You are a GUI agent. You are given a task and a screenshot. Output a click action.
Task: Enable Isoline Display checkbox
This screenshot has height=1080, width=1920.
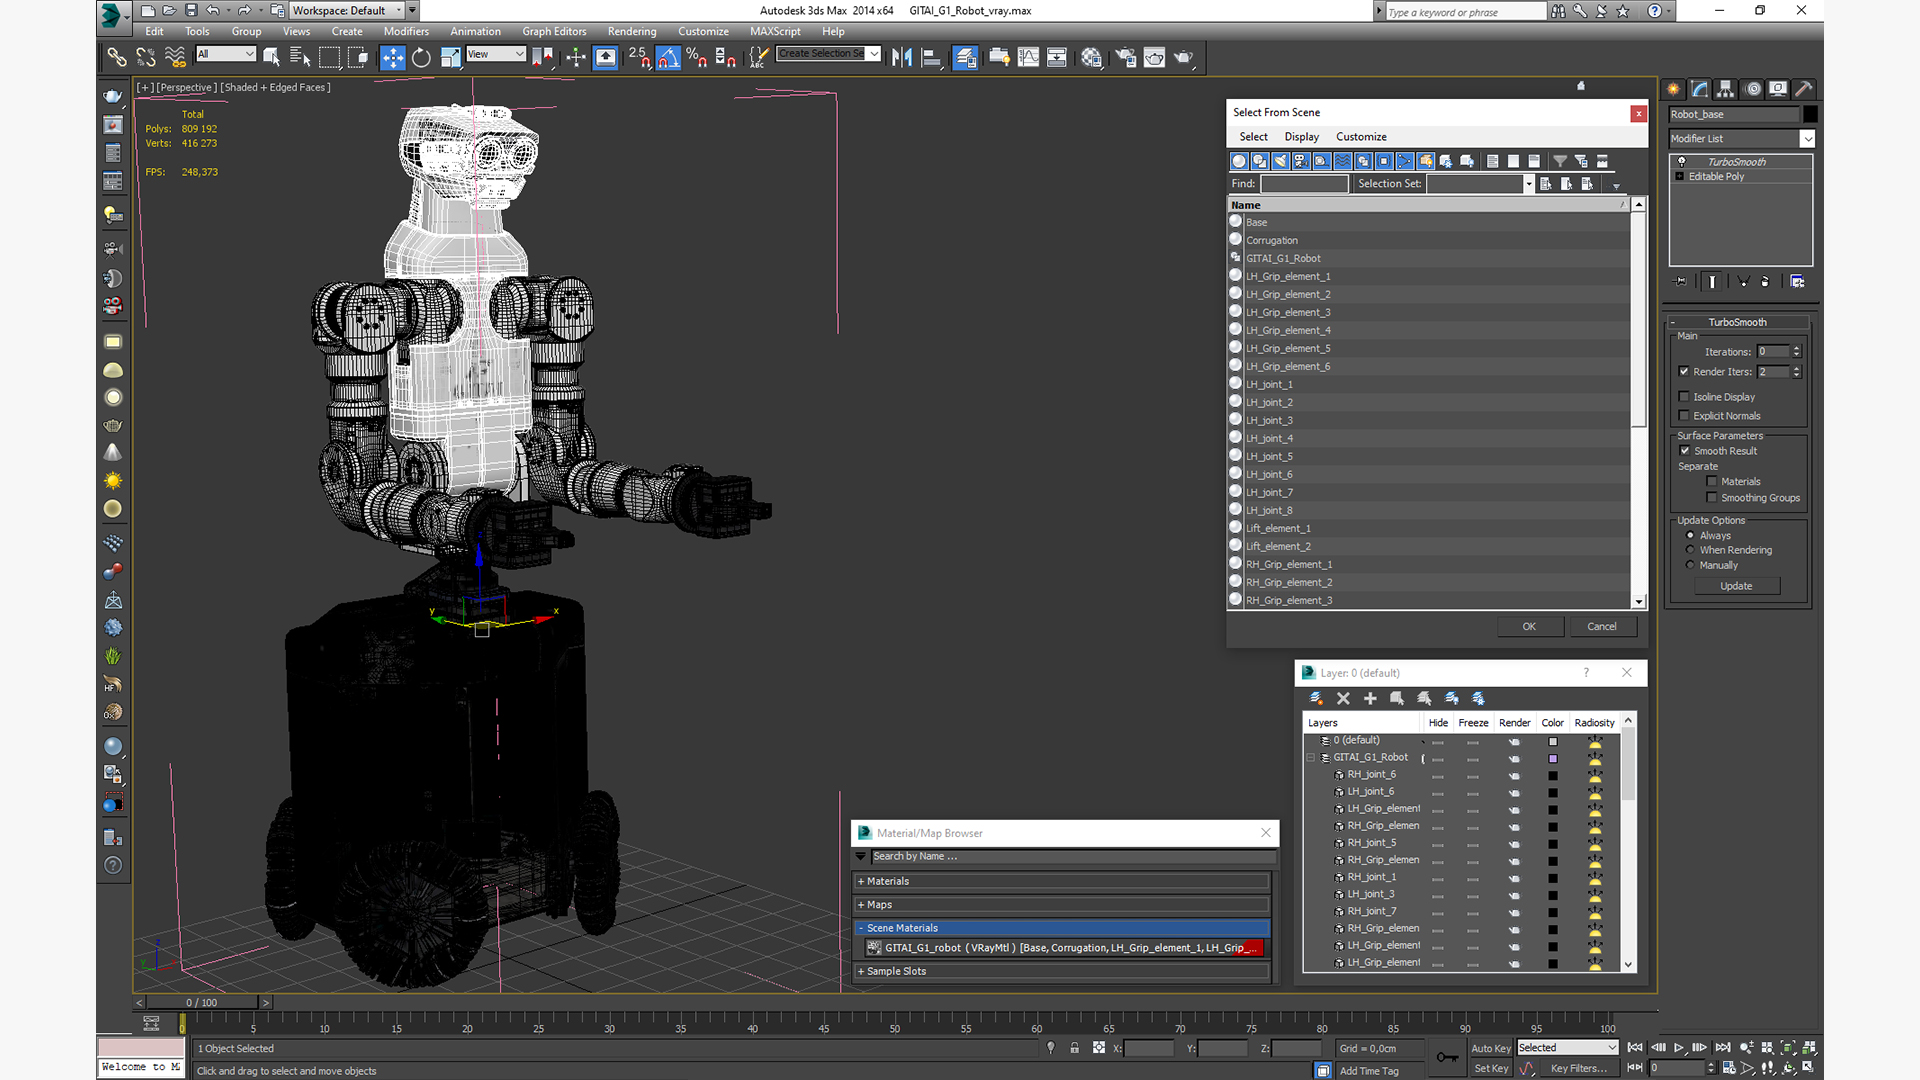[x=1684, y=397]
